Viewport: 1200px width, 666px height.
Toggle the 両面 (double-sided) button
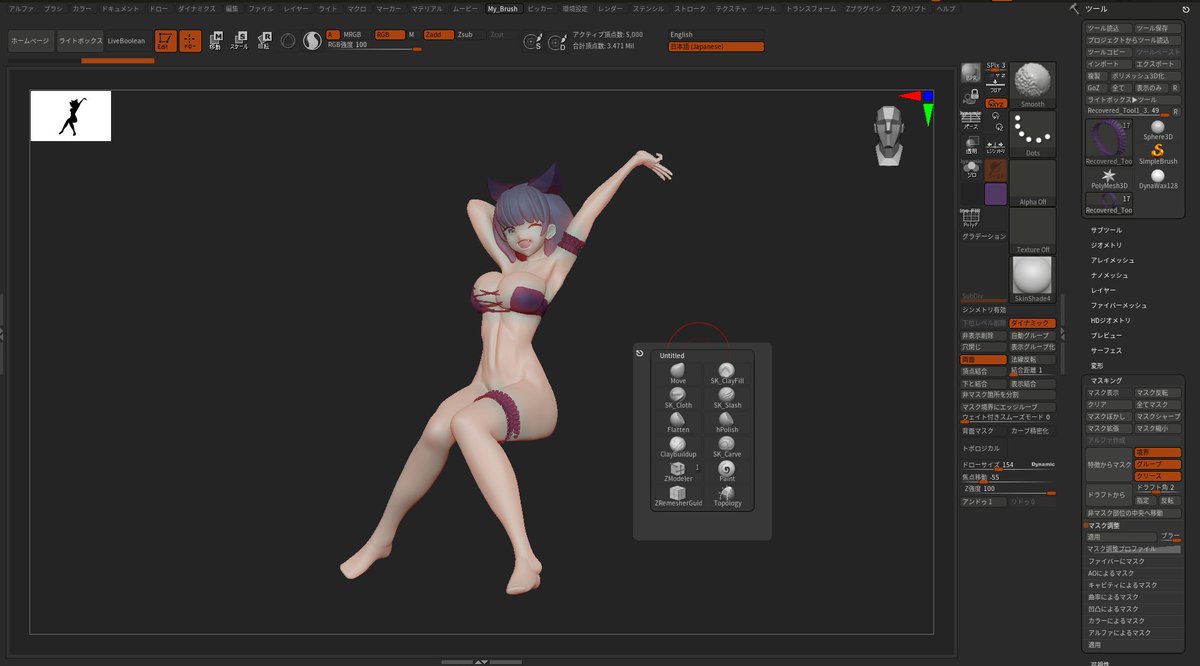(x=984, y=359)
